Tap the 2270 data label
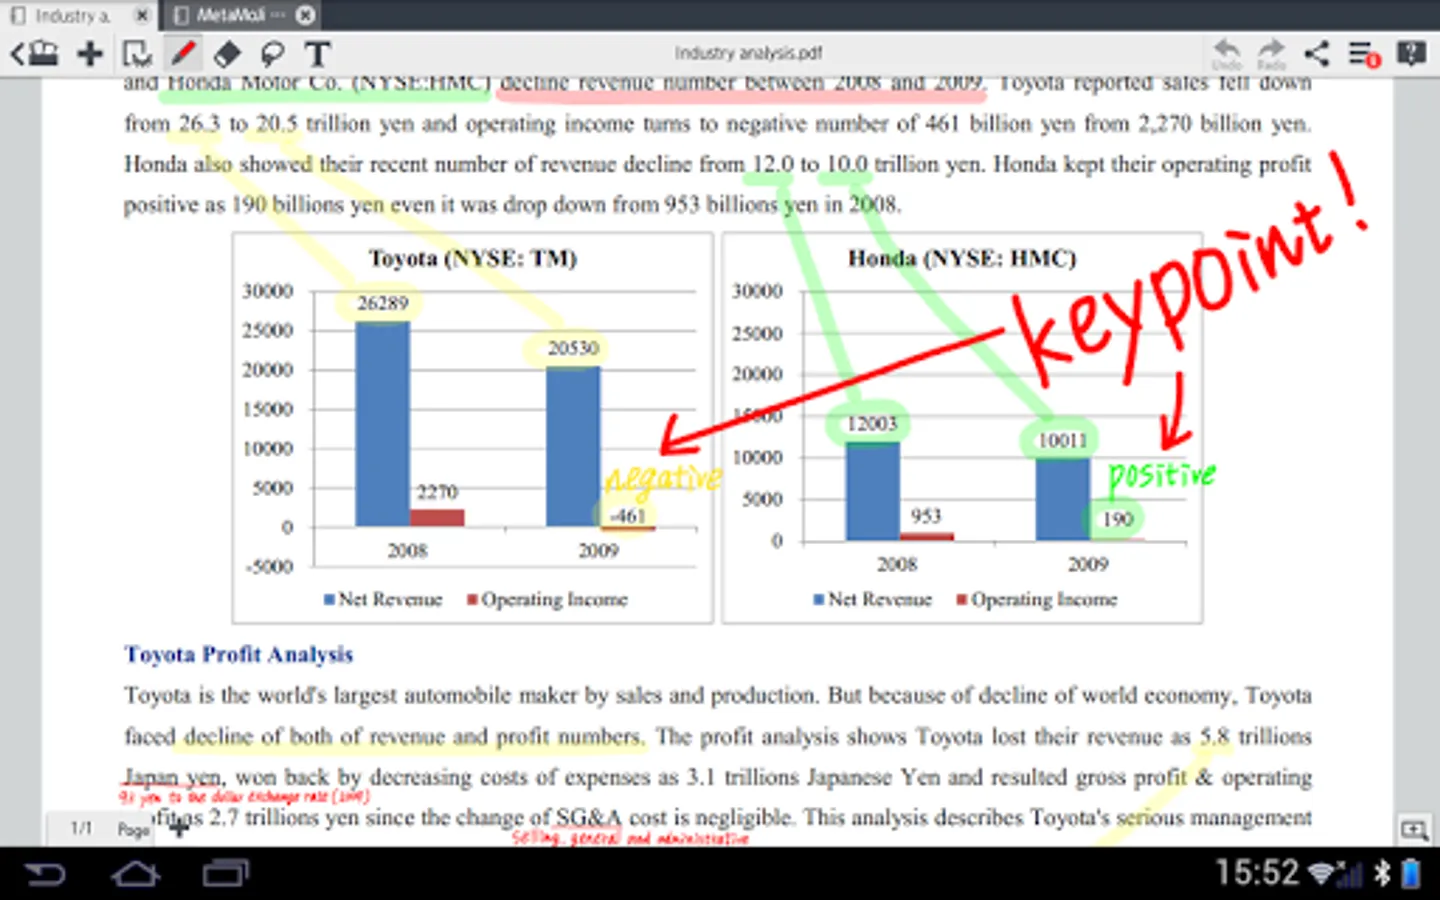Image resolution: width=1440 pixels, height=900 pixels. pyautogui.click(x=437, y=492)
